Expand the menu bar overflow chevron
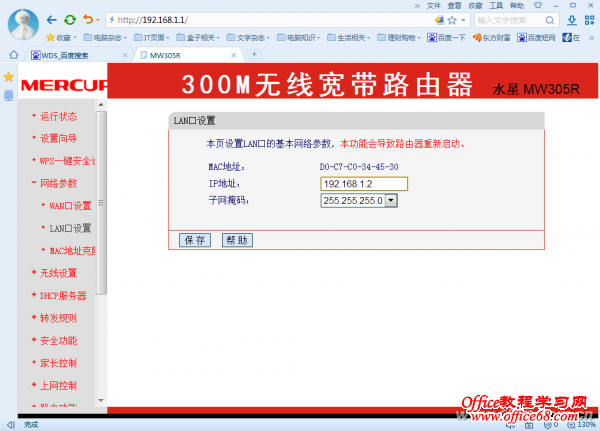Image resolution: width=600 pixels, height=431 pixels. pos(417,5)
